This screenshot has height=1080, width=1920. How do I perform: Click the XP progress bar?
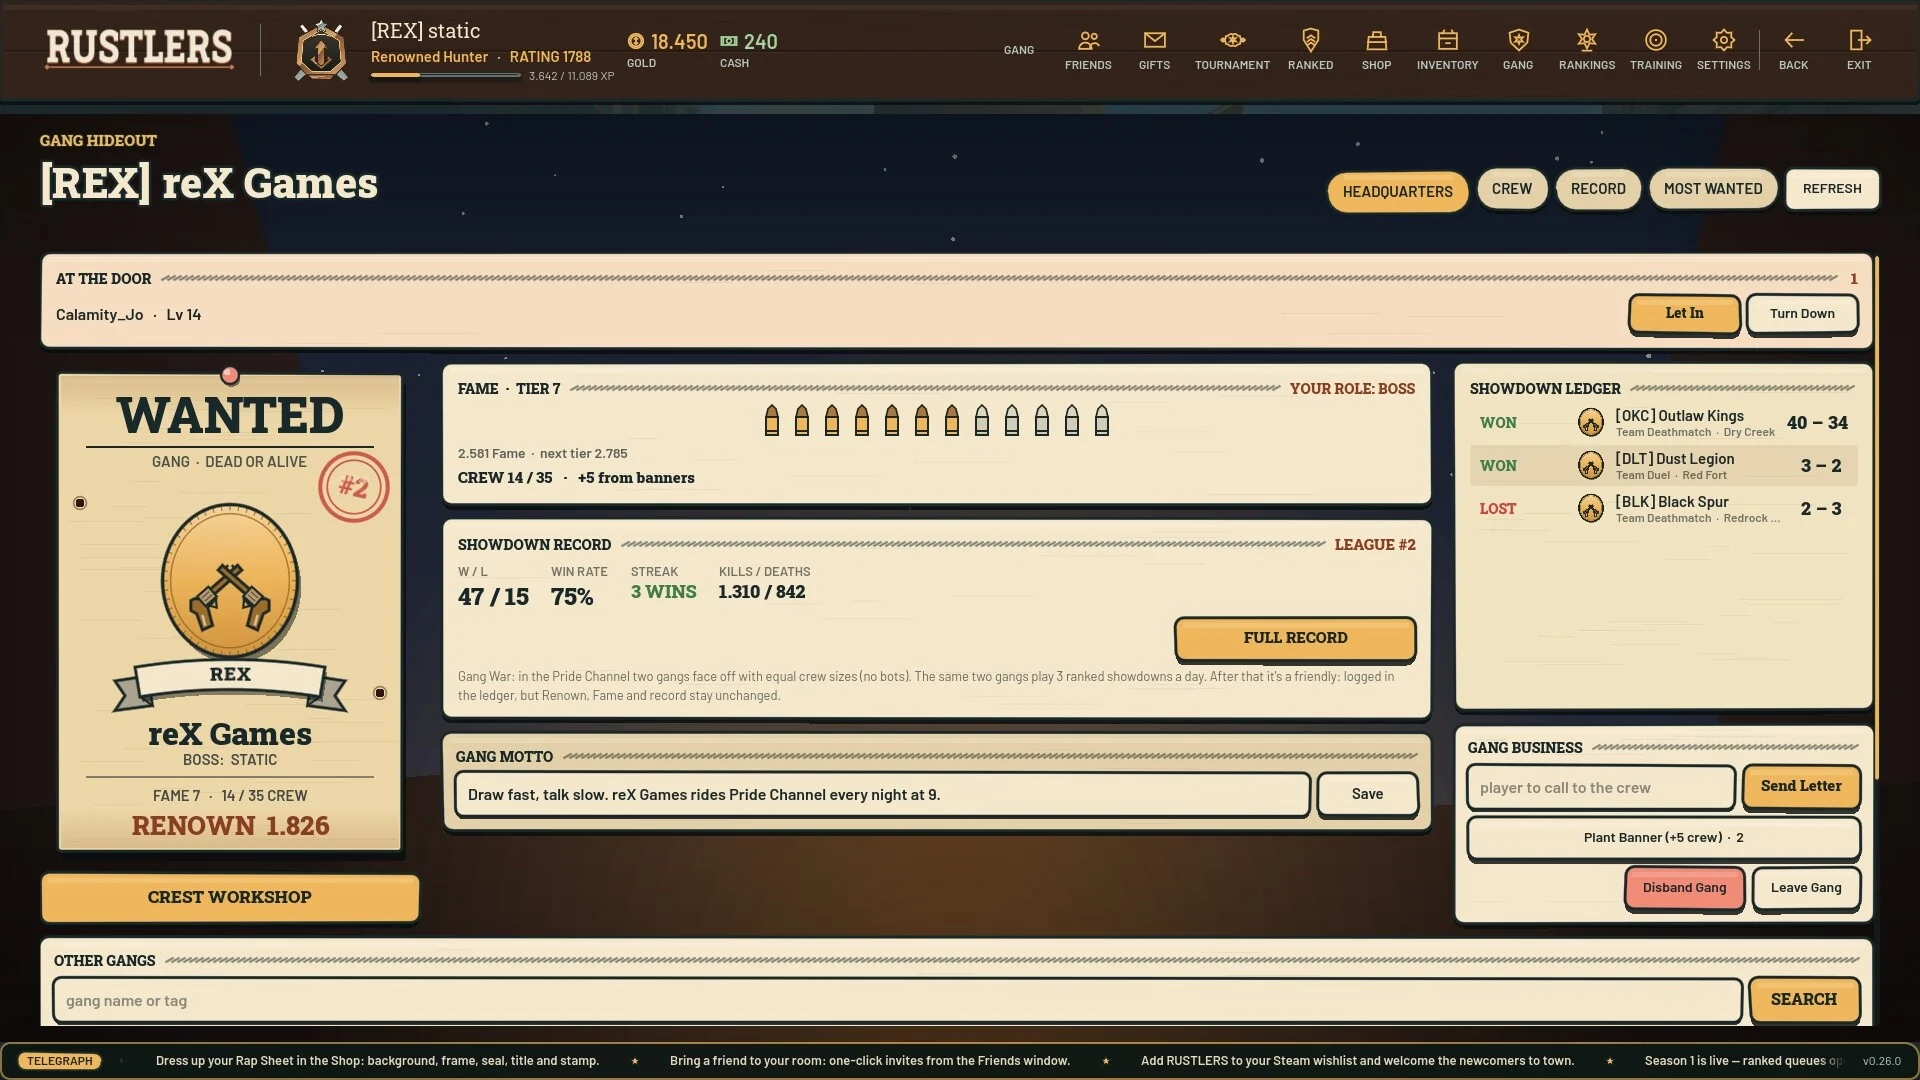click(x=445, y=76)
